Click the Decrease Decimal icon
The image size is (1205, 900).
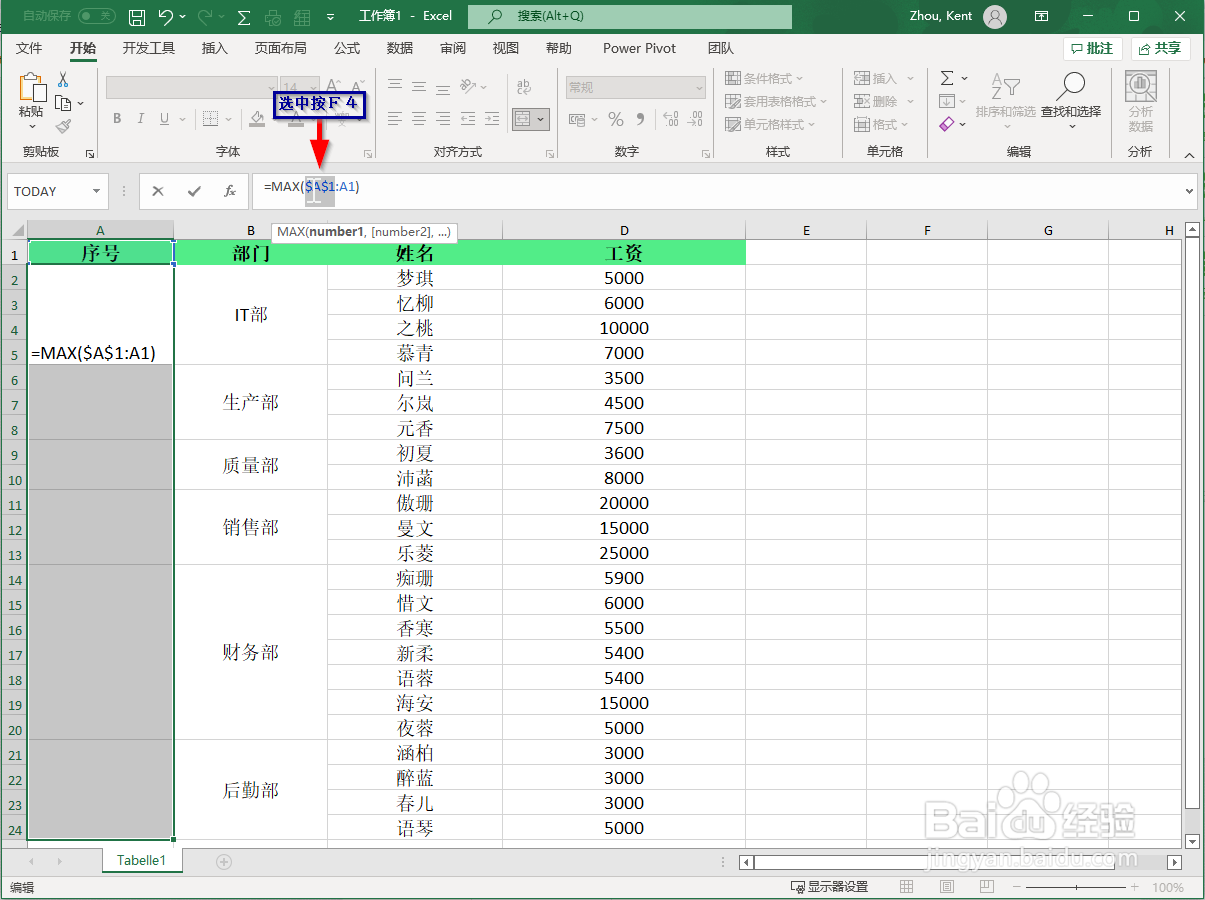[695, 120]
